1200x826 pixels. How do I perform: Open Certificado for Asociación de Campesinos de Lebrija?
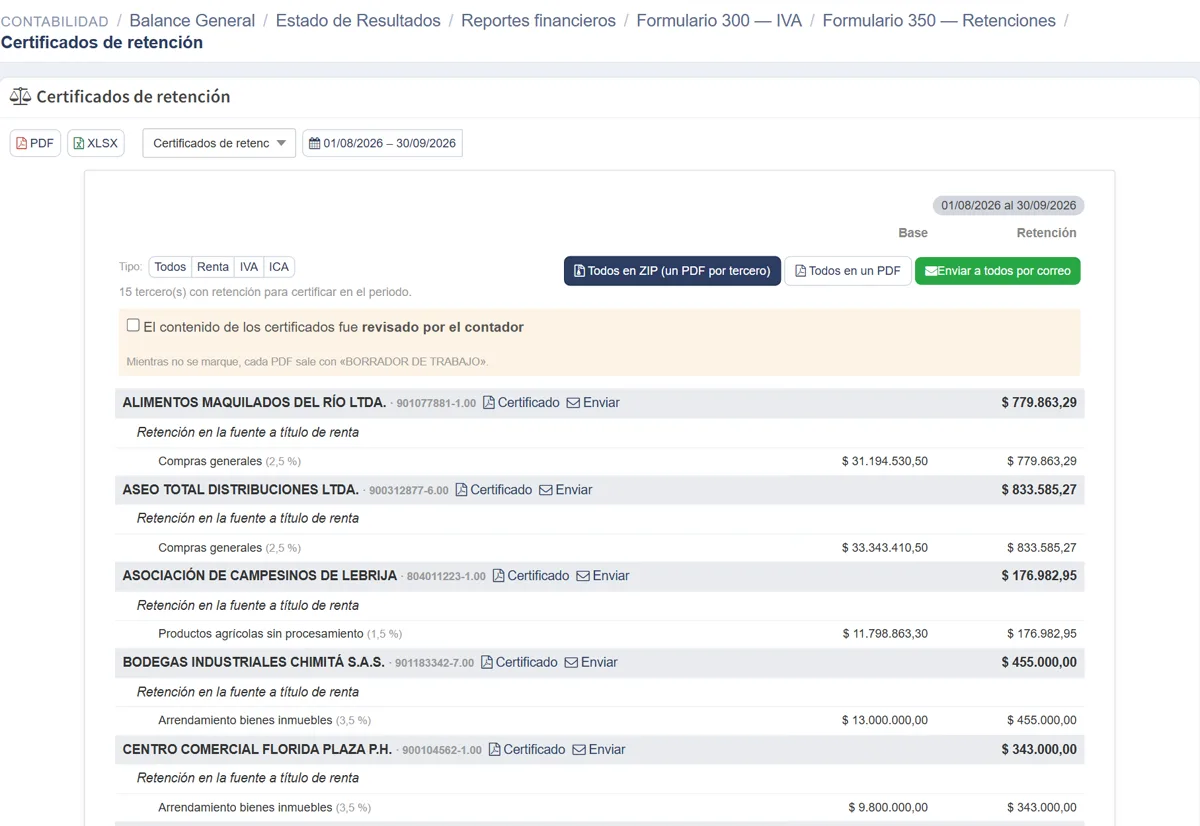pyautogui.click(x=531, y=576)
